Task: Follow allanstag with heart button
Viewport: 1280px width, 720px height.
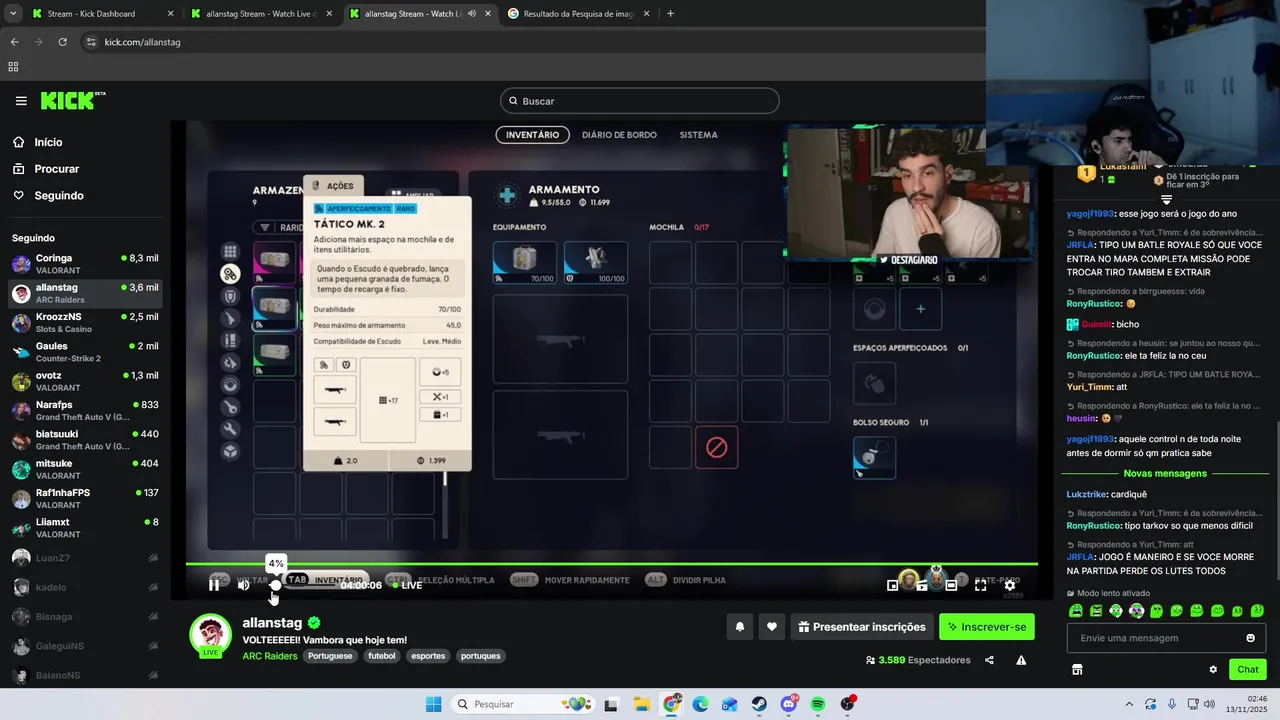Action: [771, 627]
